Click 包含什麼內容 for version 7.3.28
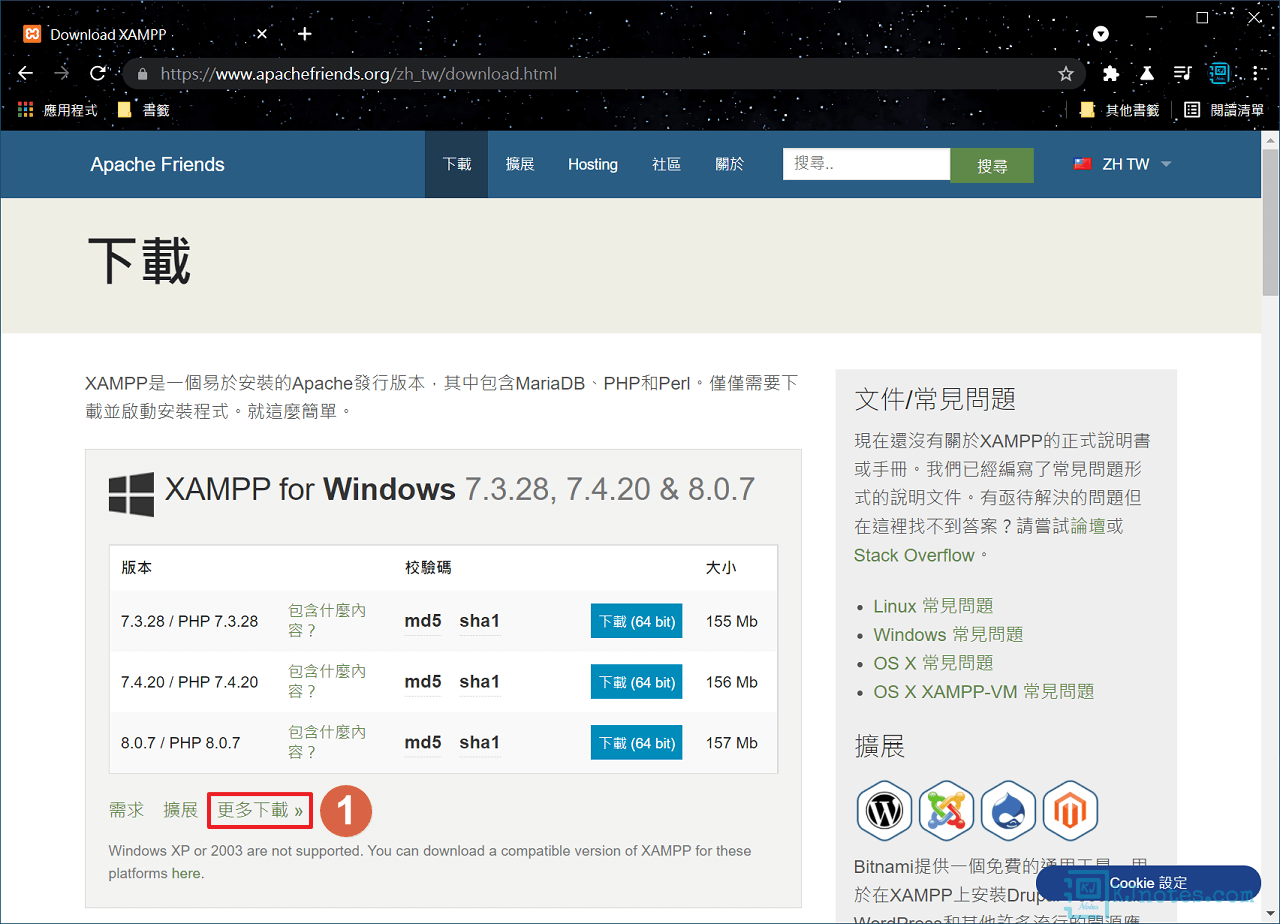 pos(327,620)
